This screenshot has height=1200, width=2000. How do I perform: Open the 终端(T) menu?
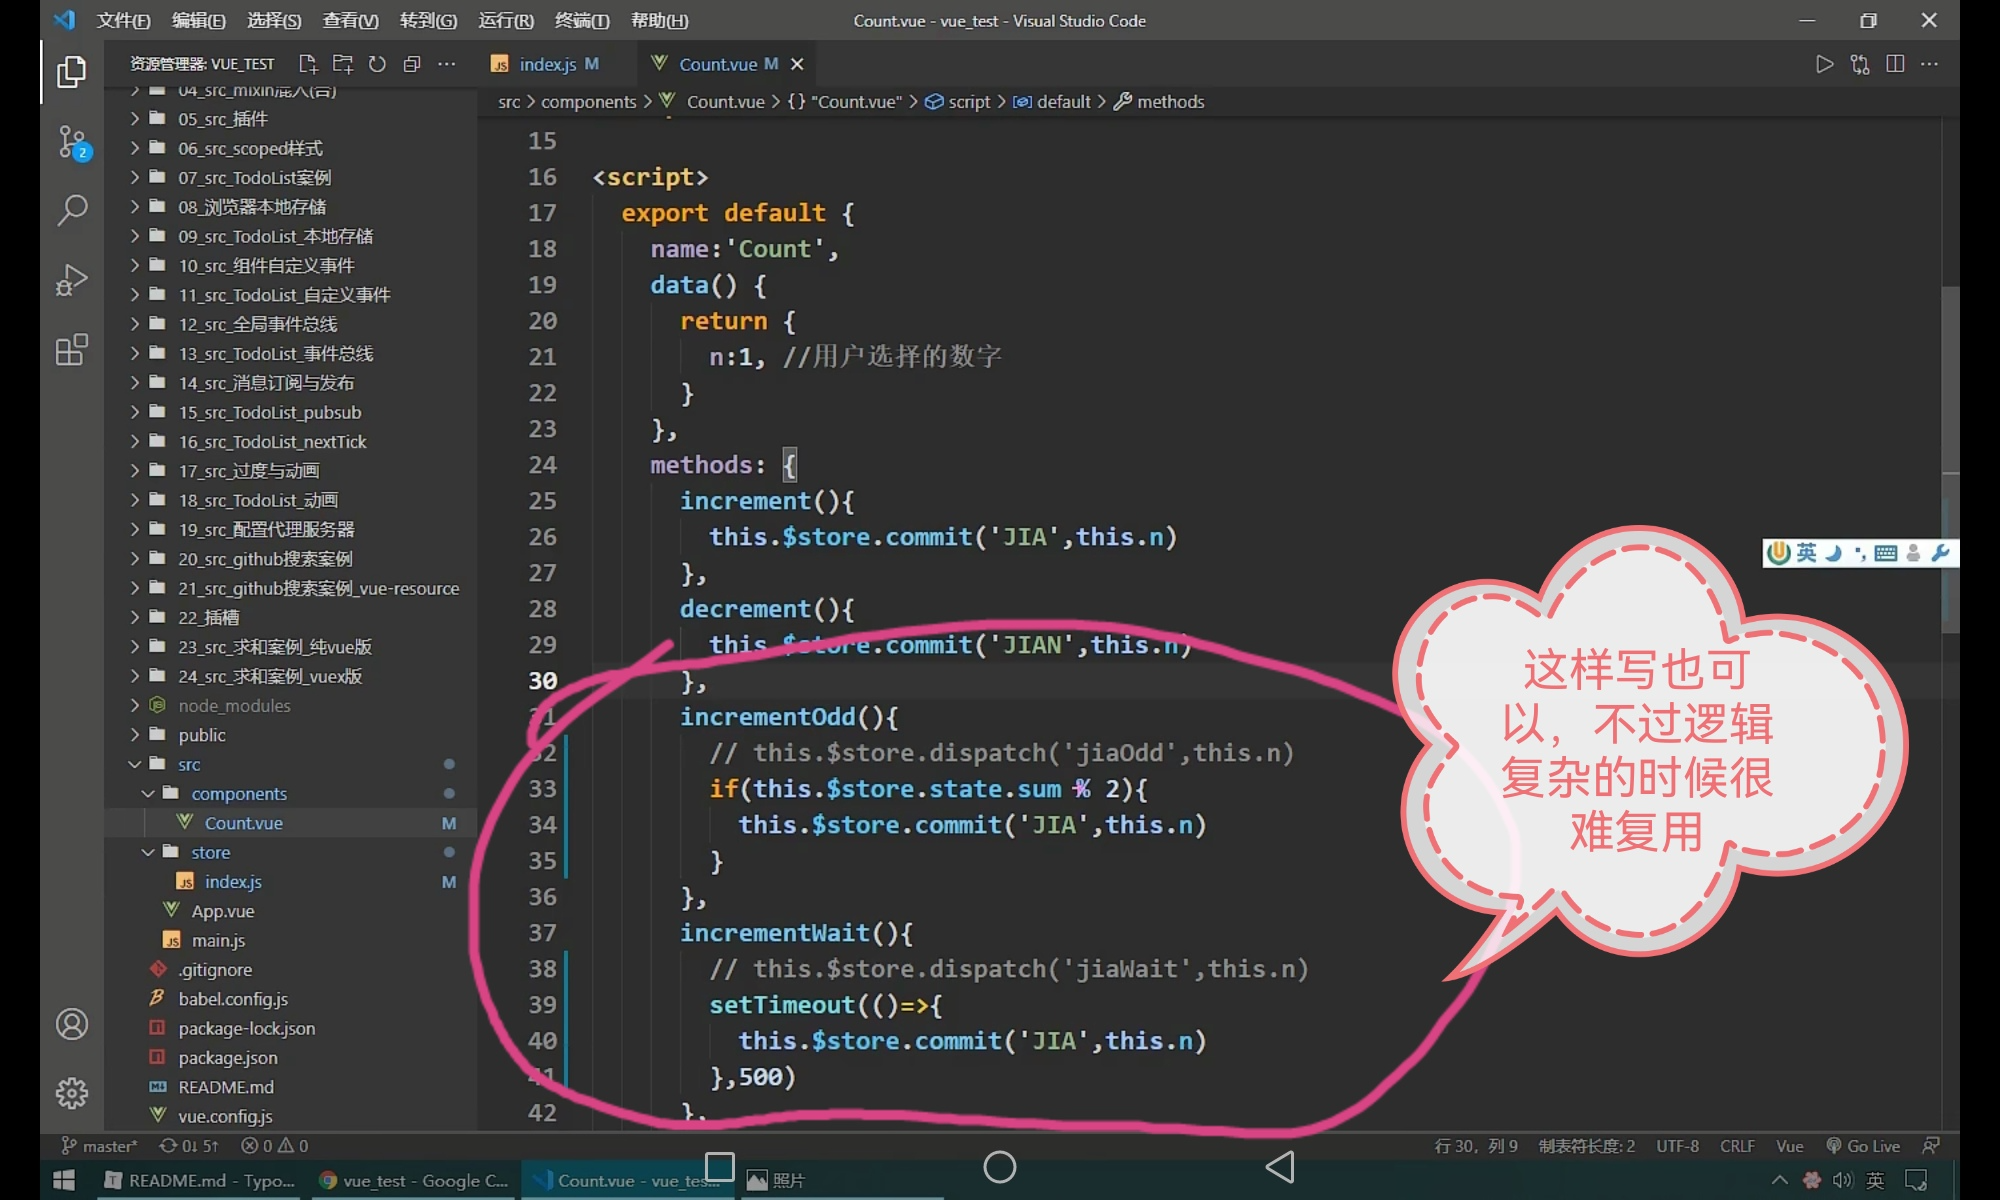pyautogui.click(x=581, y=20)
